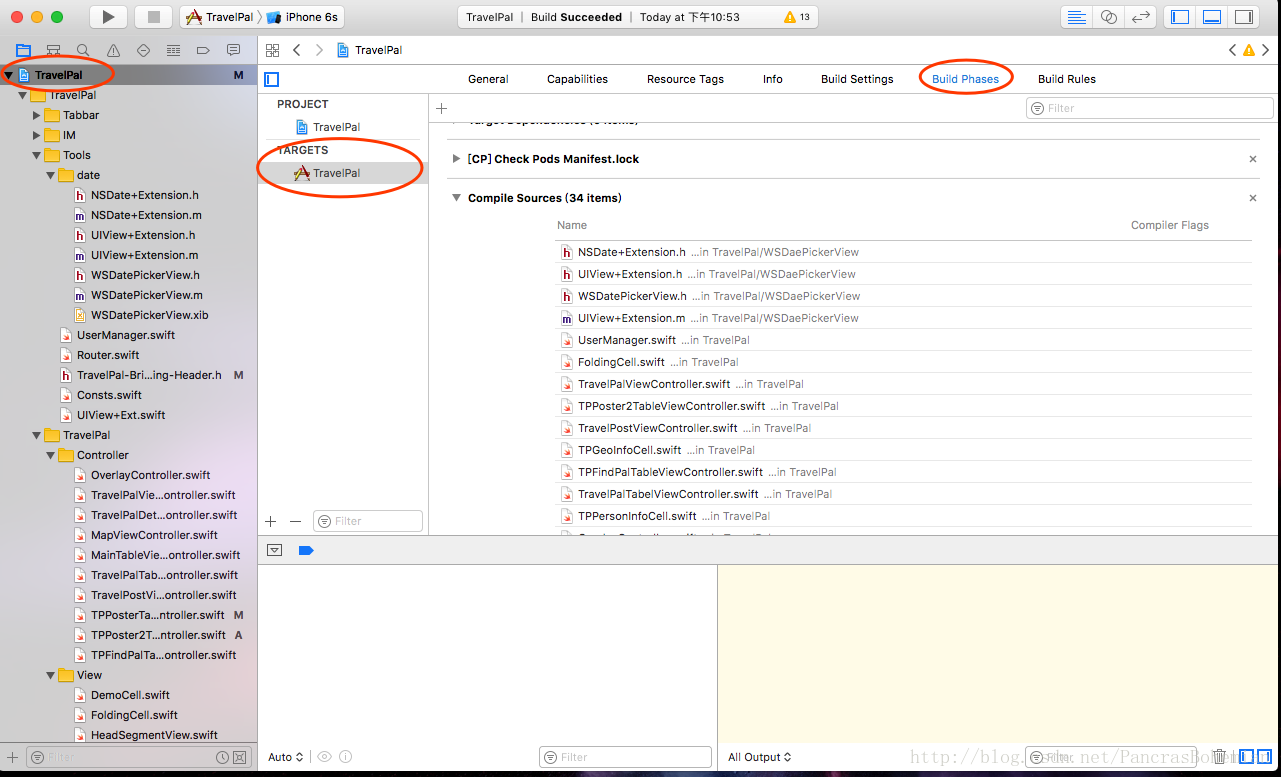This screenshot has height=777, width=1281.
Task: Jump to the next issue arrow
Action: pyautogui.click(x=1266, y=50)
